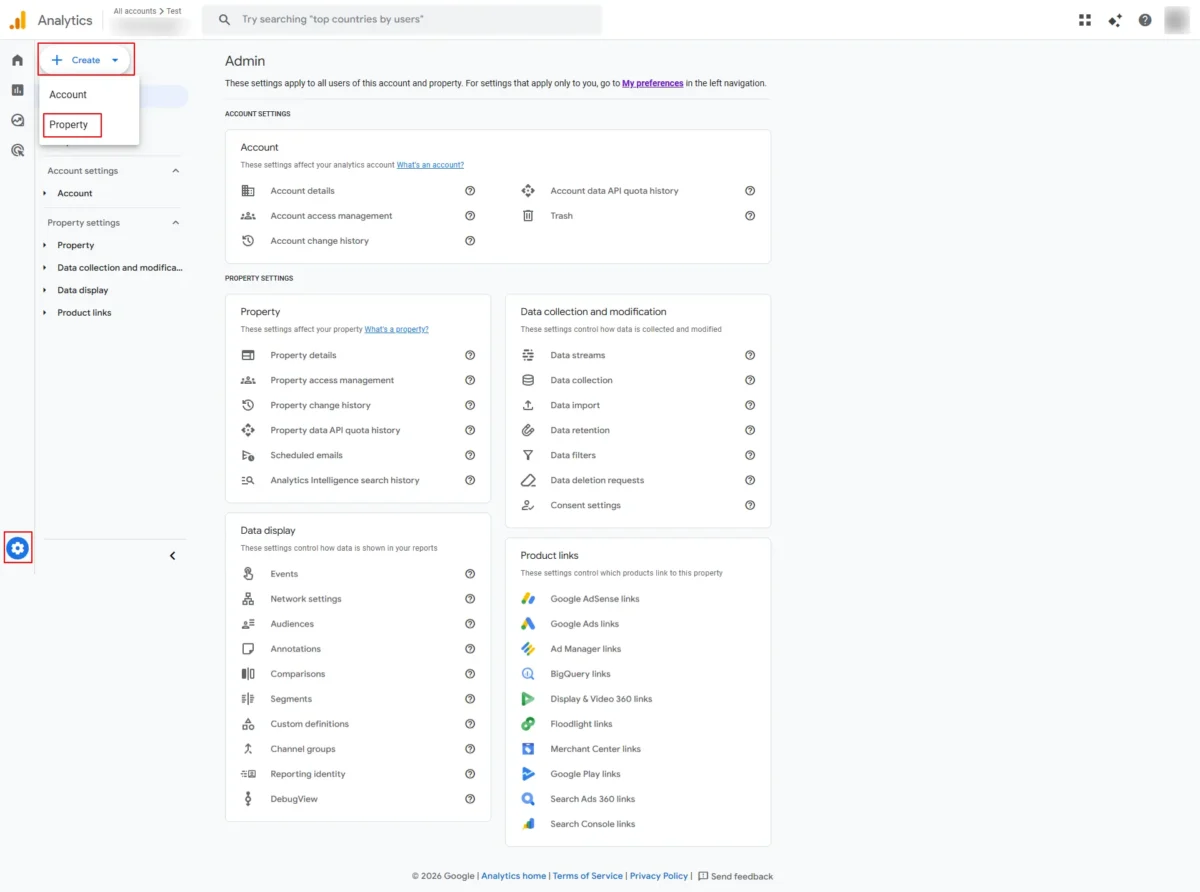1200x892 pixels.
Task: Collapse the left navigation panel
Action: point(172,554)
